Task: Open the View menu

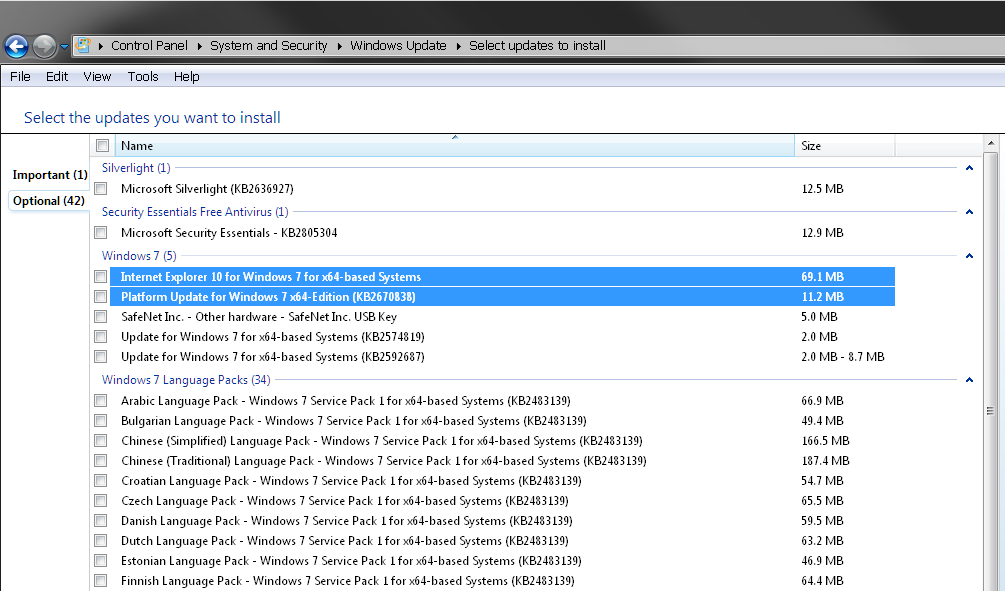Action: (x=97, y=77)
